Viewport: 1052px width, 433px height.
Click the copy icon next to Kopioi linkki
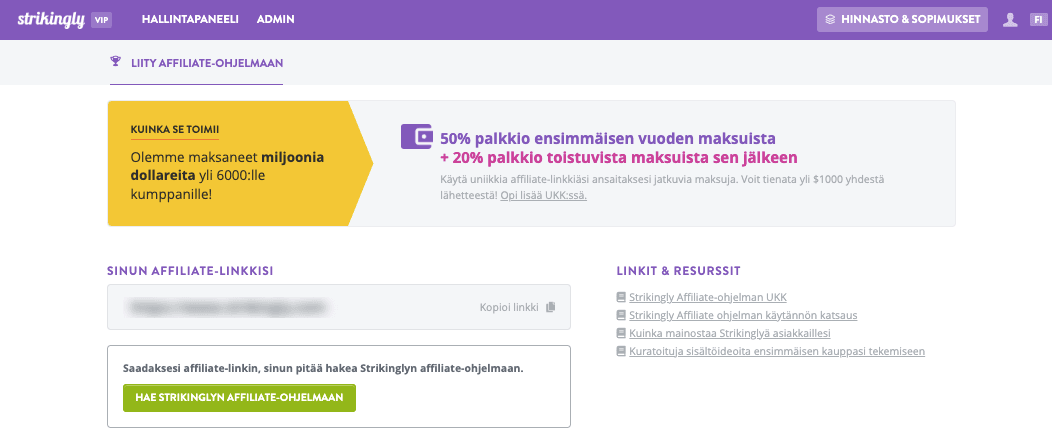pos(551,307)
